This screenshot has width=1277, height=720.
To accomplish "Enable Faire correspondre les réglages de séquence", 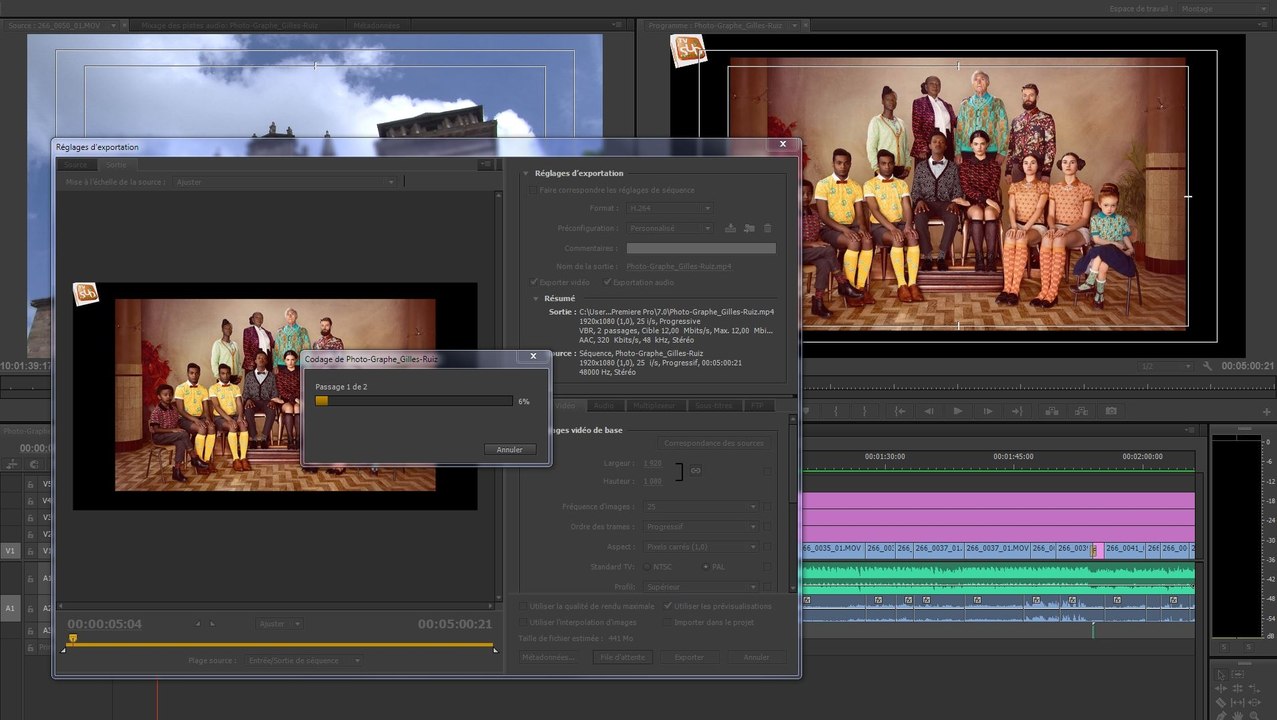I will click(532, 190).
